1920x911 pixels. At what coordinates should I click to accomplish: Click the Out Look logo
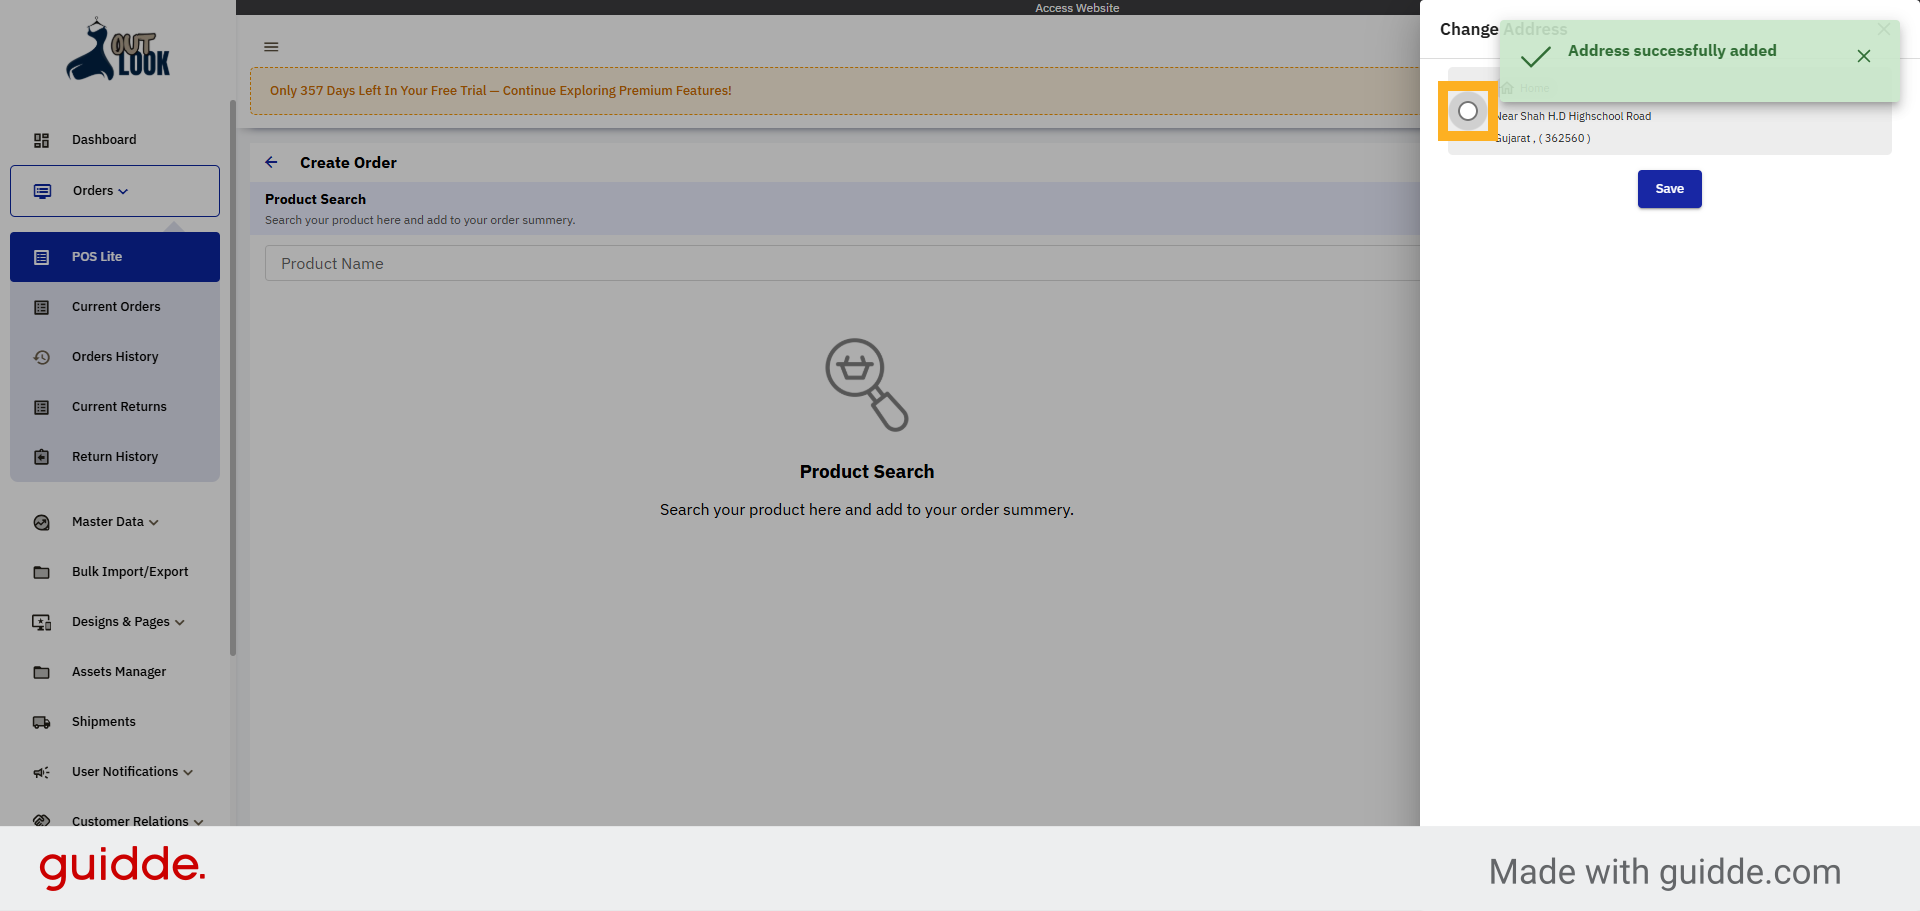tap(118, 49)
